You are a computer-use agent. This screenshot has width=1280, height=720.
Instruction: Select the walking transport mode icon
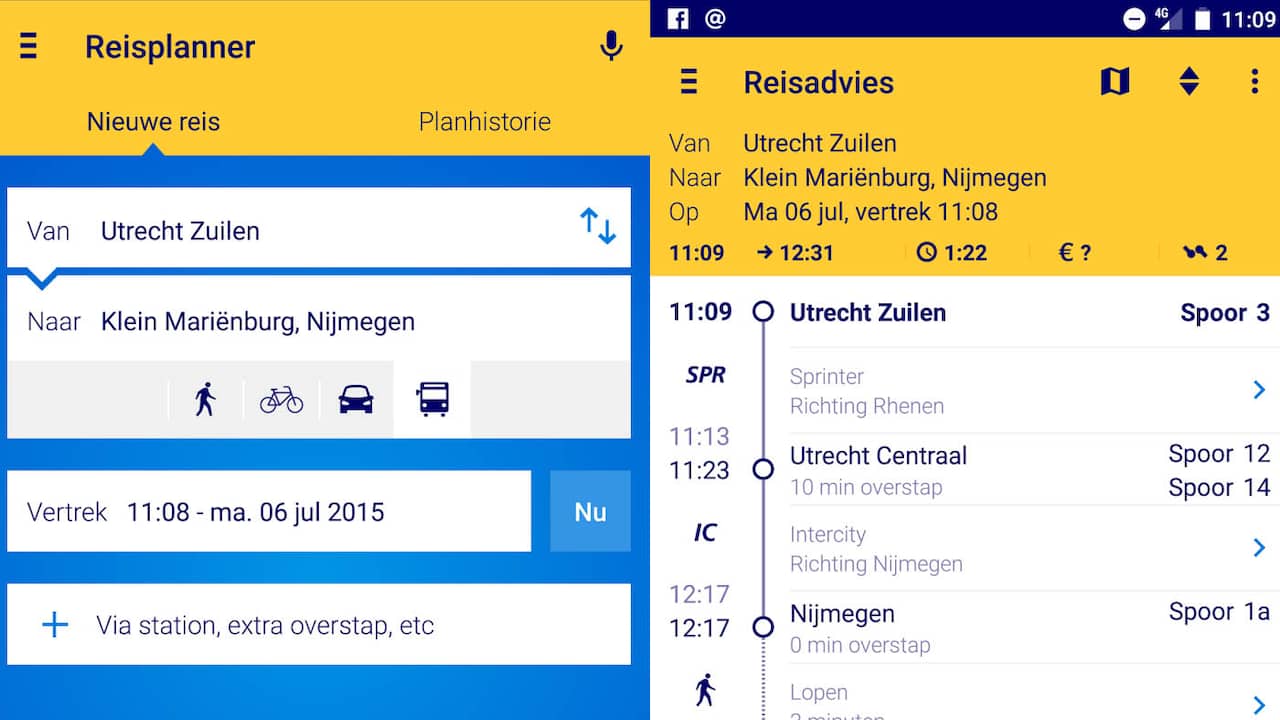[205, 398]
